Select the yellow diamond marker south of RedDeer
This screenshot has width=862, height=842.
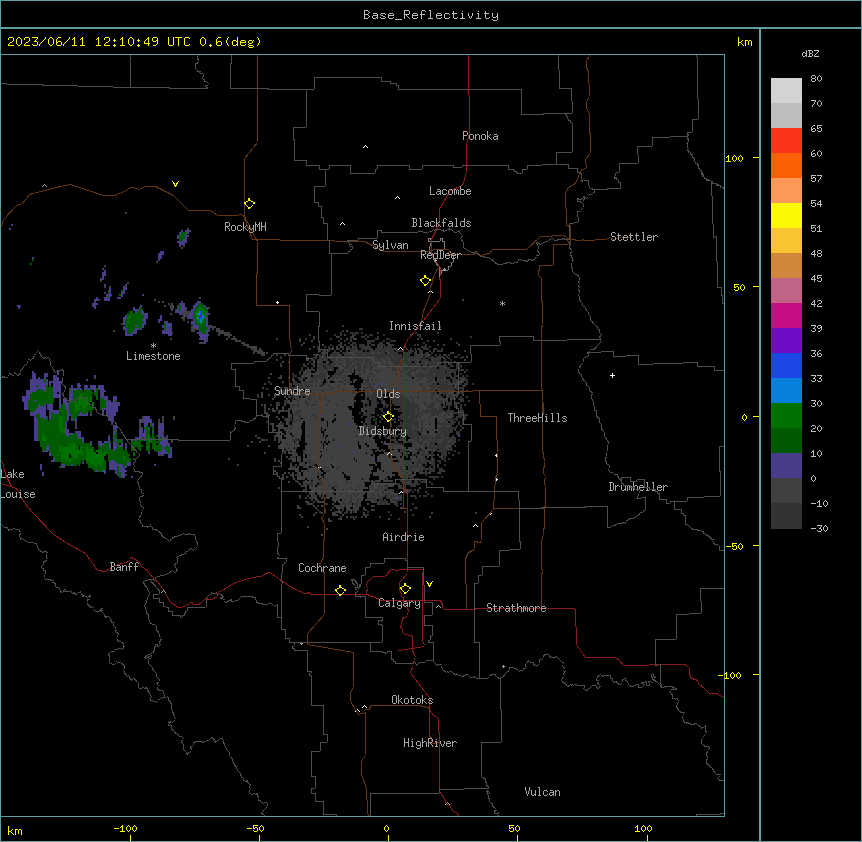pyautogui.click(x=426, y=281)
